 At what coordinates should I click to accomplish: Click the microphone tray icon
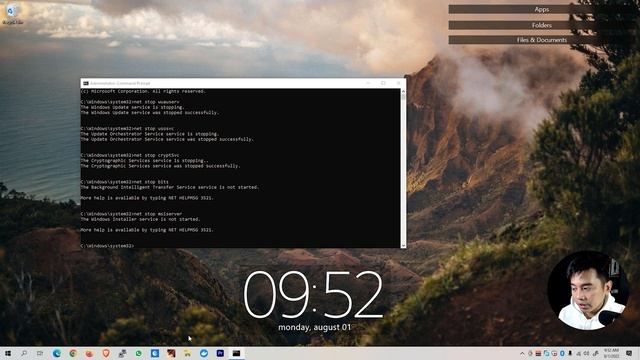coord(570,353)
